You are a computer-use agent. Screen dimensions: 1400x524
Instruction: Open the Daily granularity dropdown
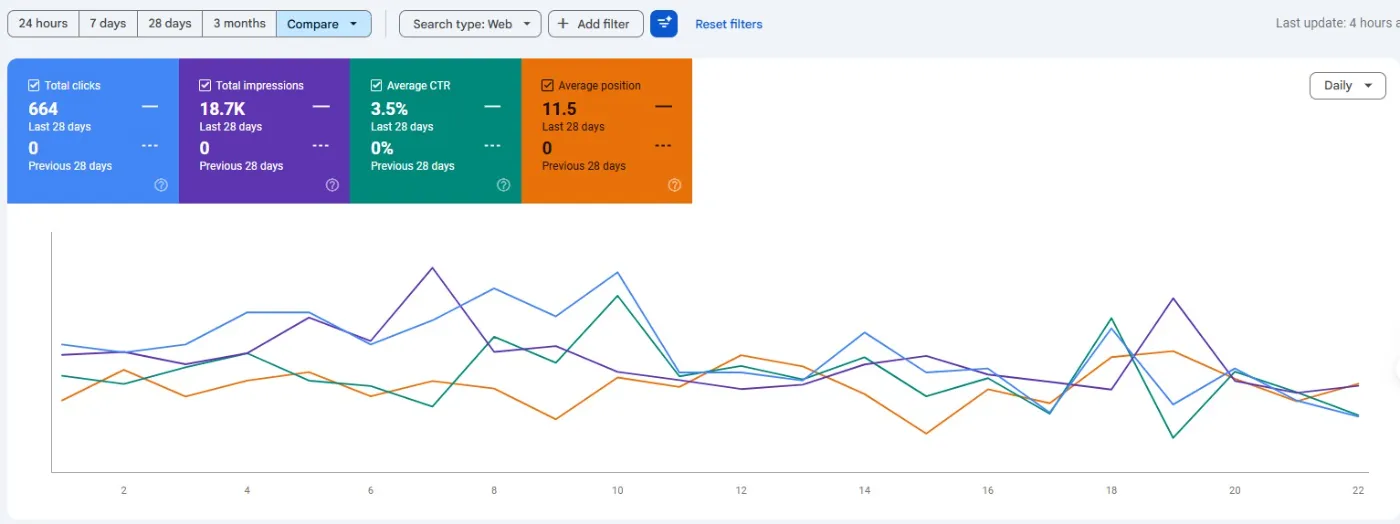pos(1347,86)
